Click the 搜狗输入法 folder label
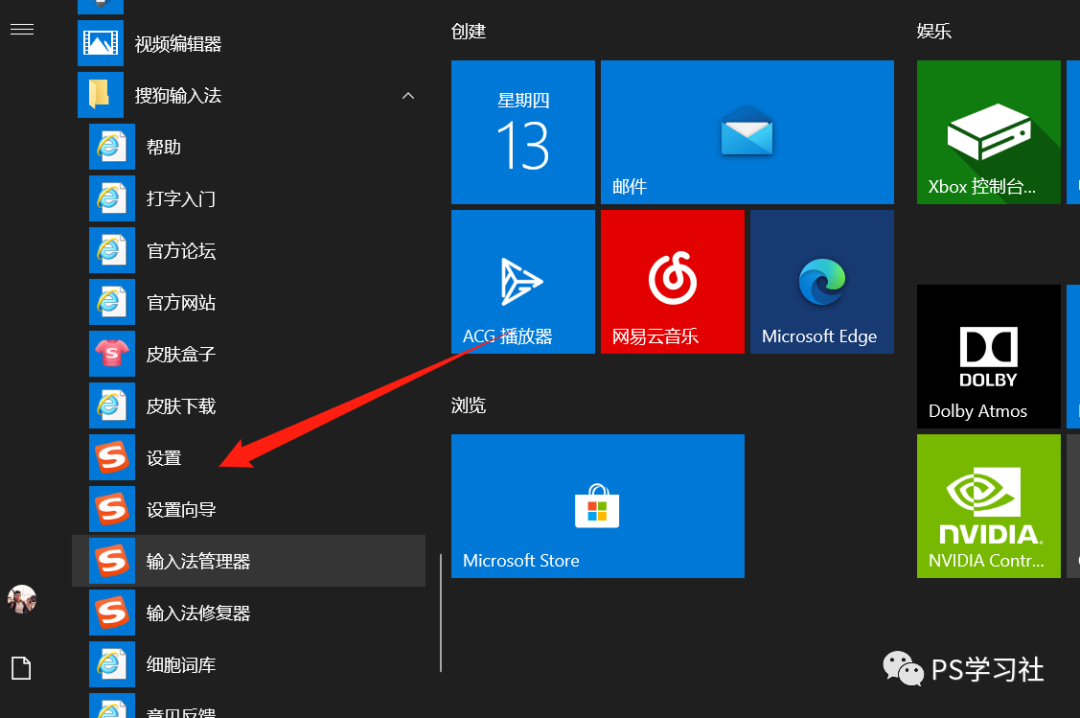Image resolution: width=1080 pixels, height=718 pixels. coord(178,96)
